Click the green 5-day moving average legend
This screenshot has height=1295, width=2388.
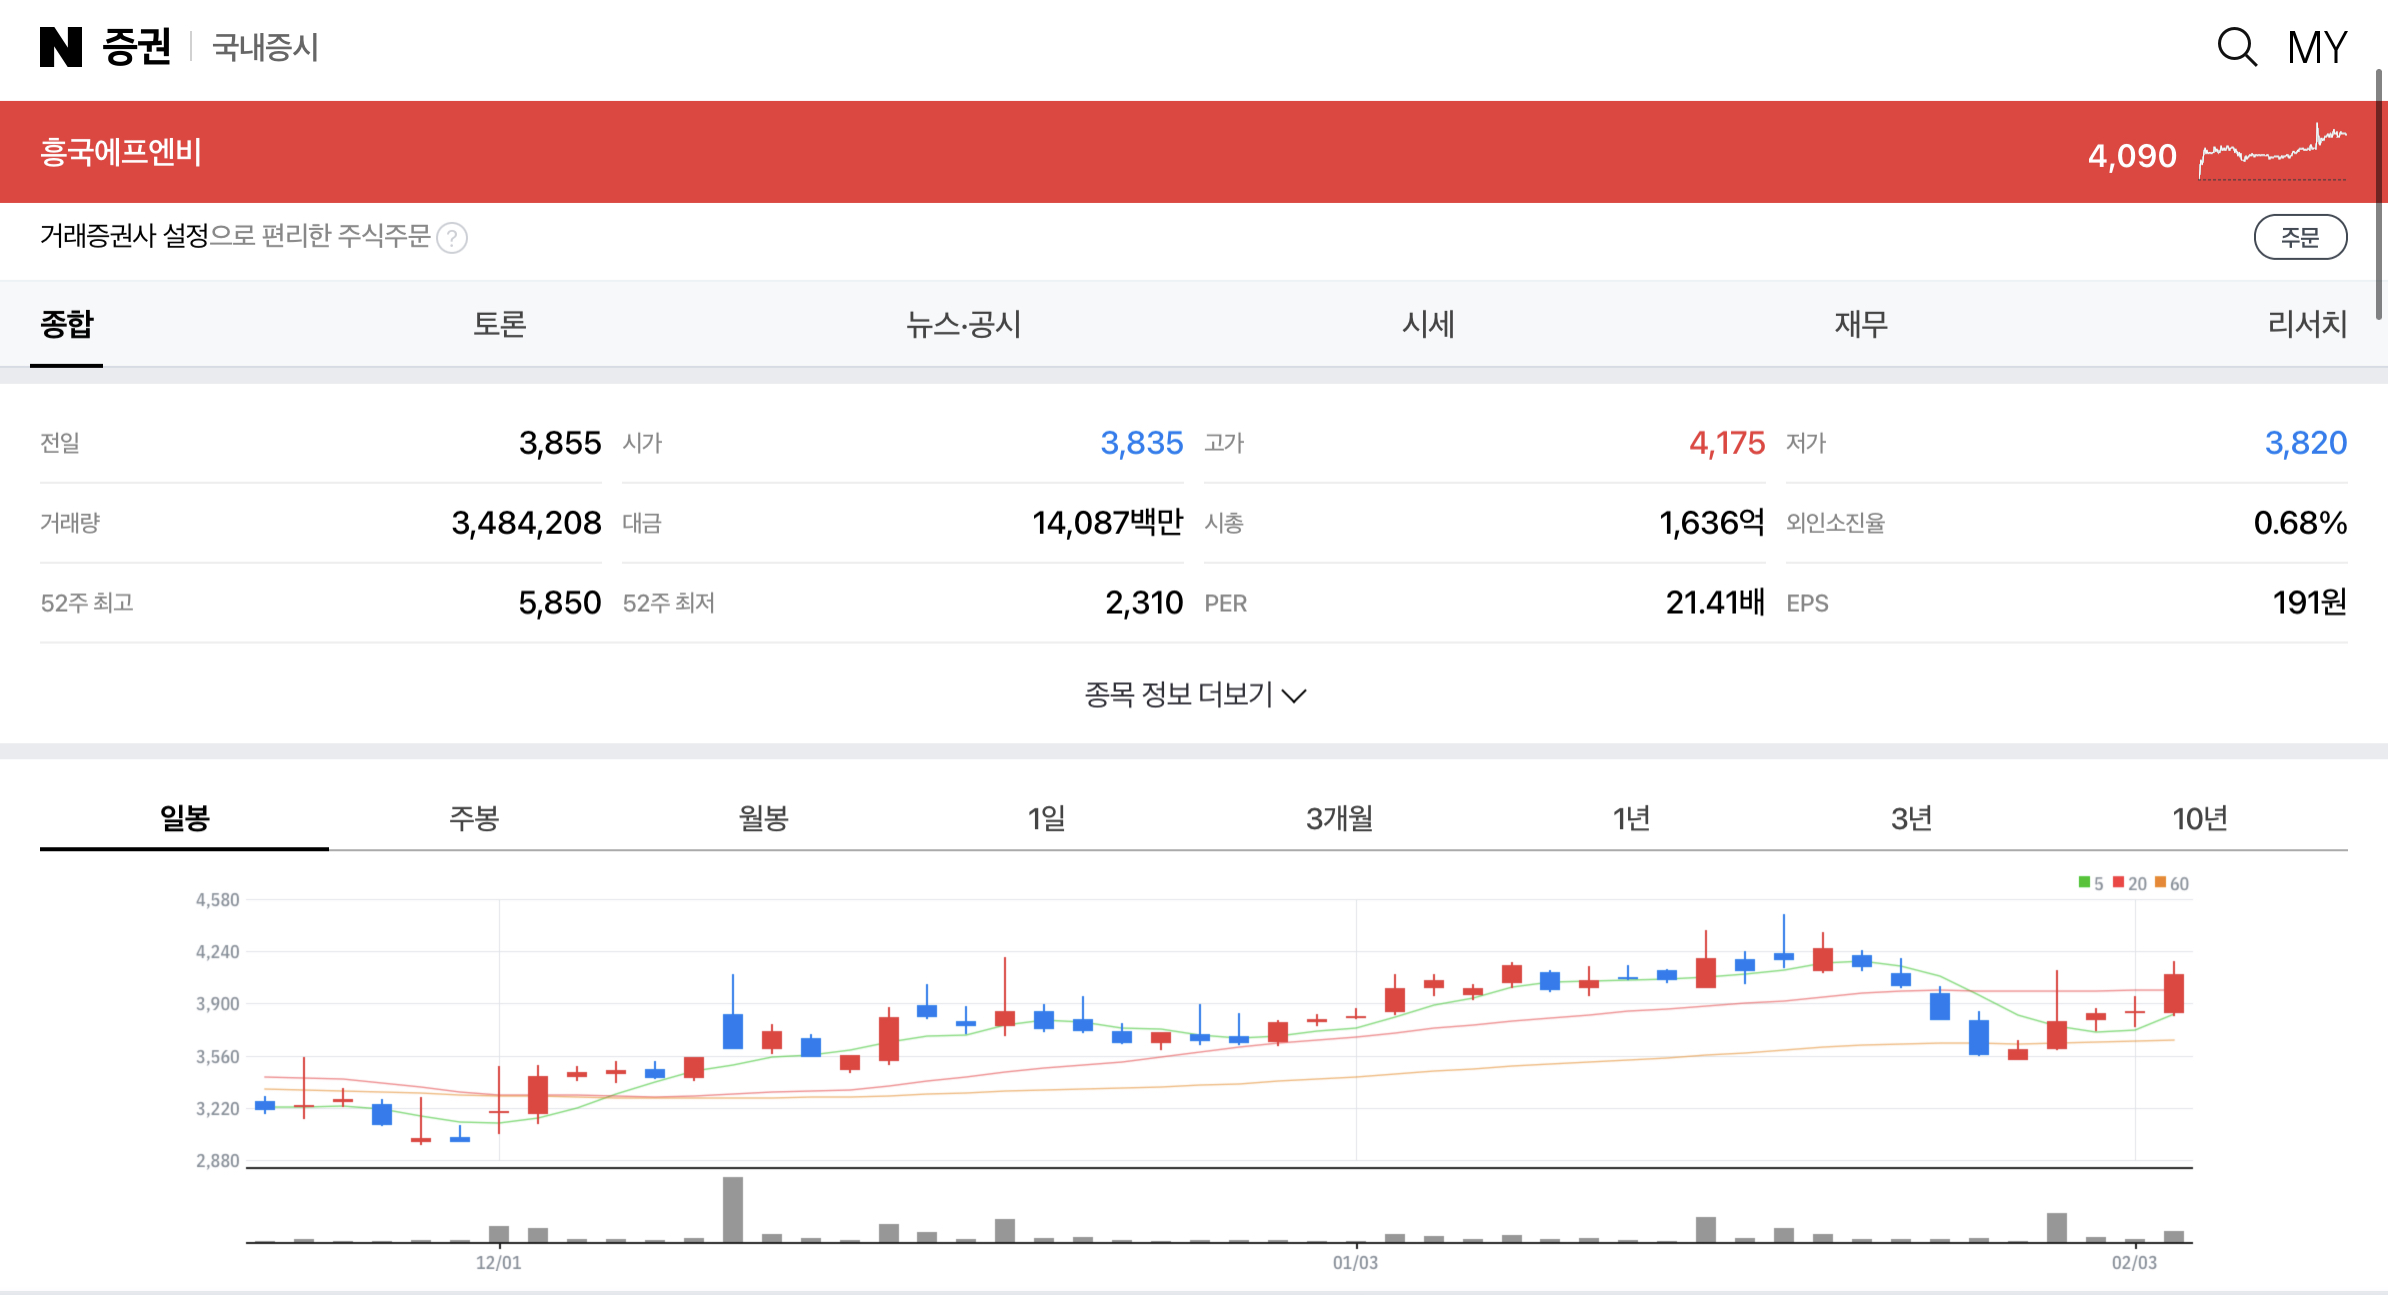coord(2091,883)
